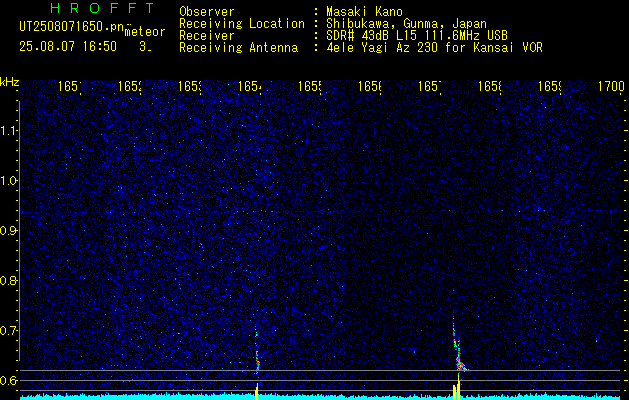Click the cyan noise level bar along the bottom
This screenshot has height=400, width=629.
(x=321, y=397)
